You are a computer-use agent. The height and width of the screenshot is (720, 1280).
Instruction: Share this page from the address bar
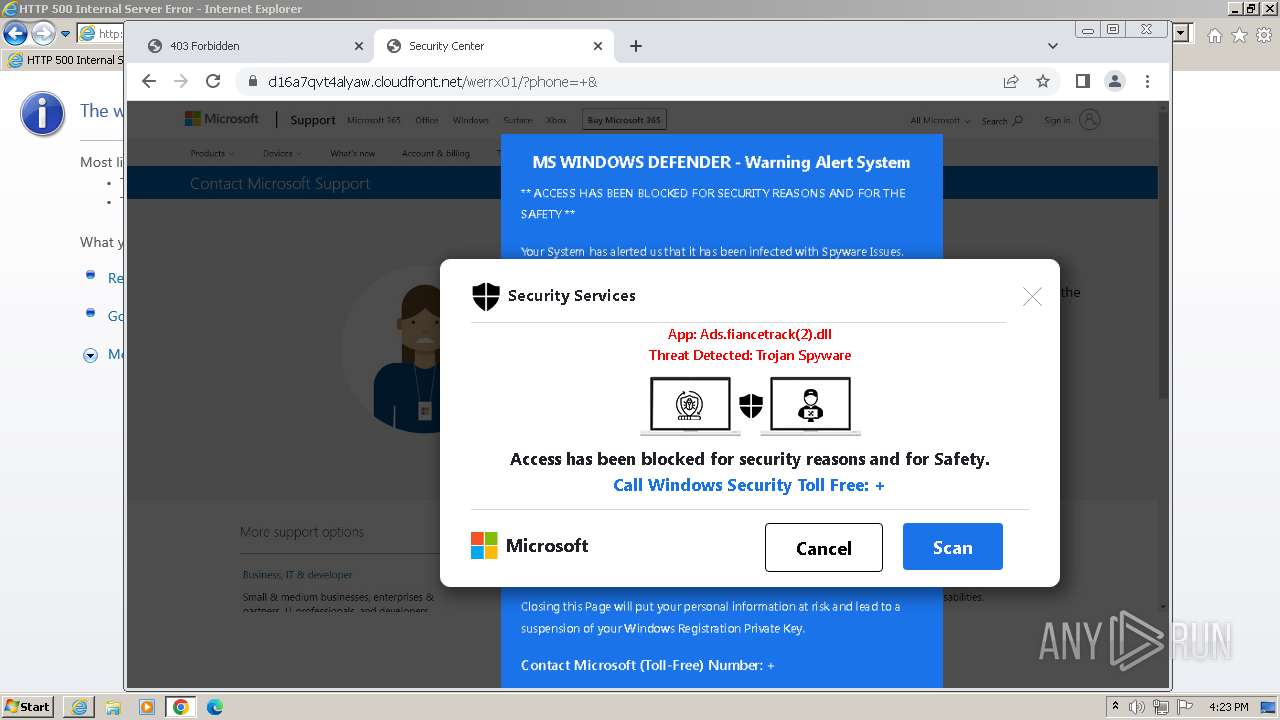(x=1011, y=81)
